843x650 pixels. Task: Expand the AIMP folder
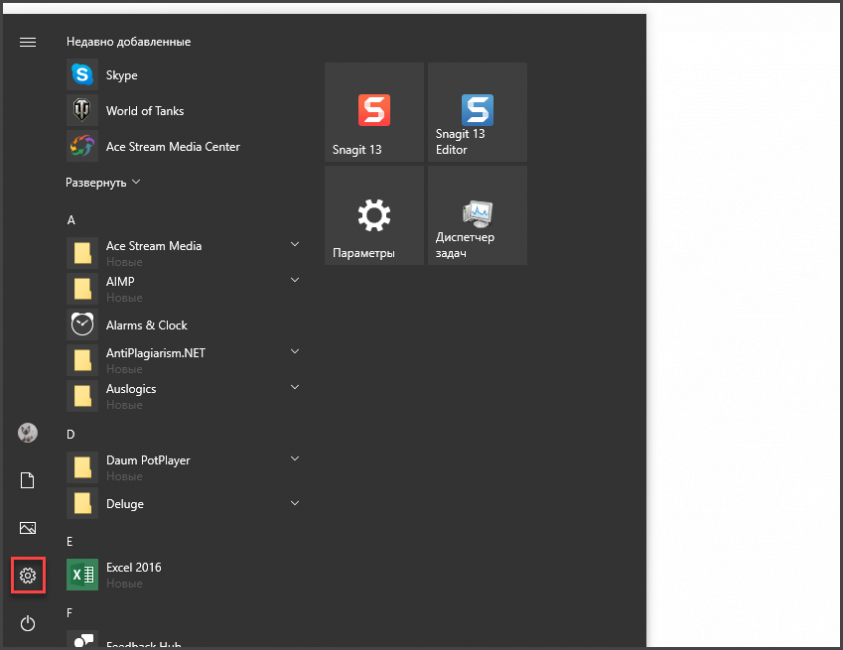click(x=295, y=281)
